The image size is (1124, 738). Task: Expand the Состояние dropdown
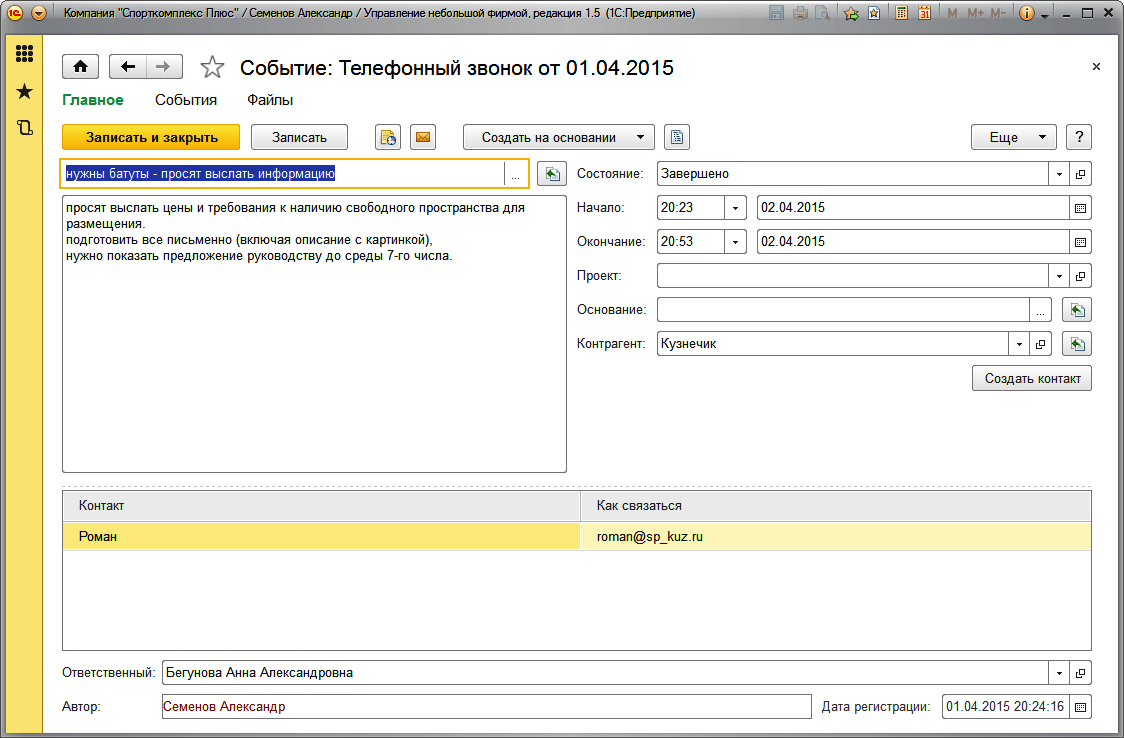pos(1059,174)
